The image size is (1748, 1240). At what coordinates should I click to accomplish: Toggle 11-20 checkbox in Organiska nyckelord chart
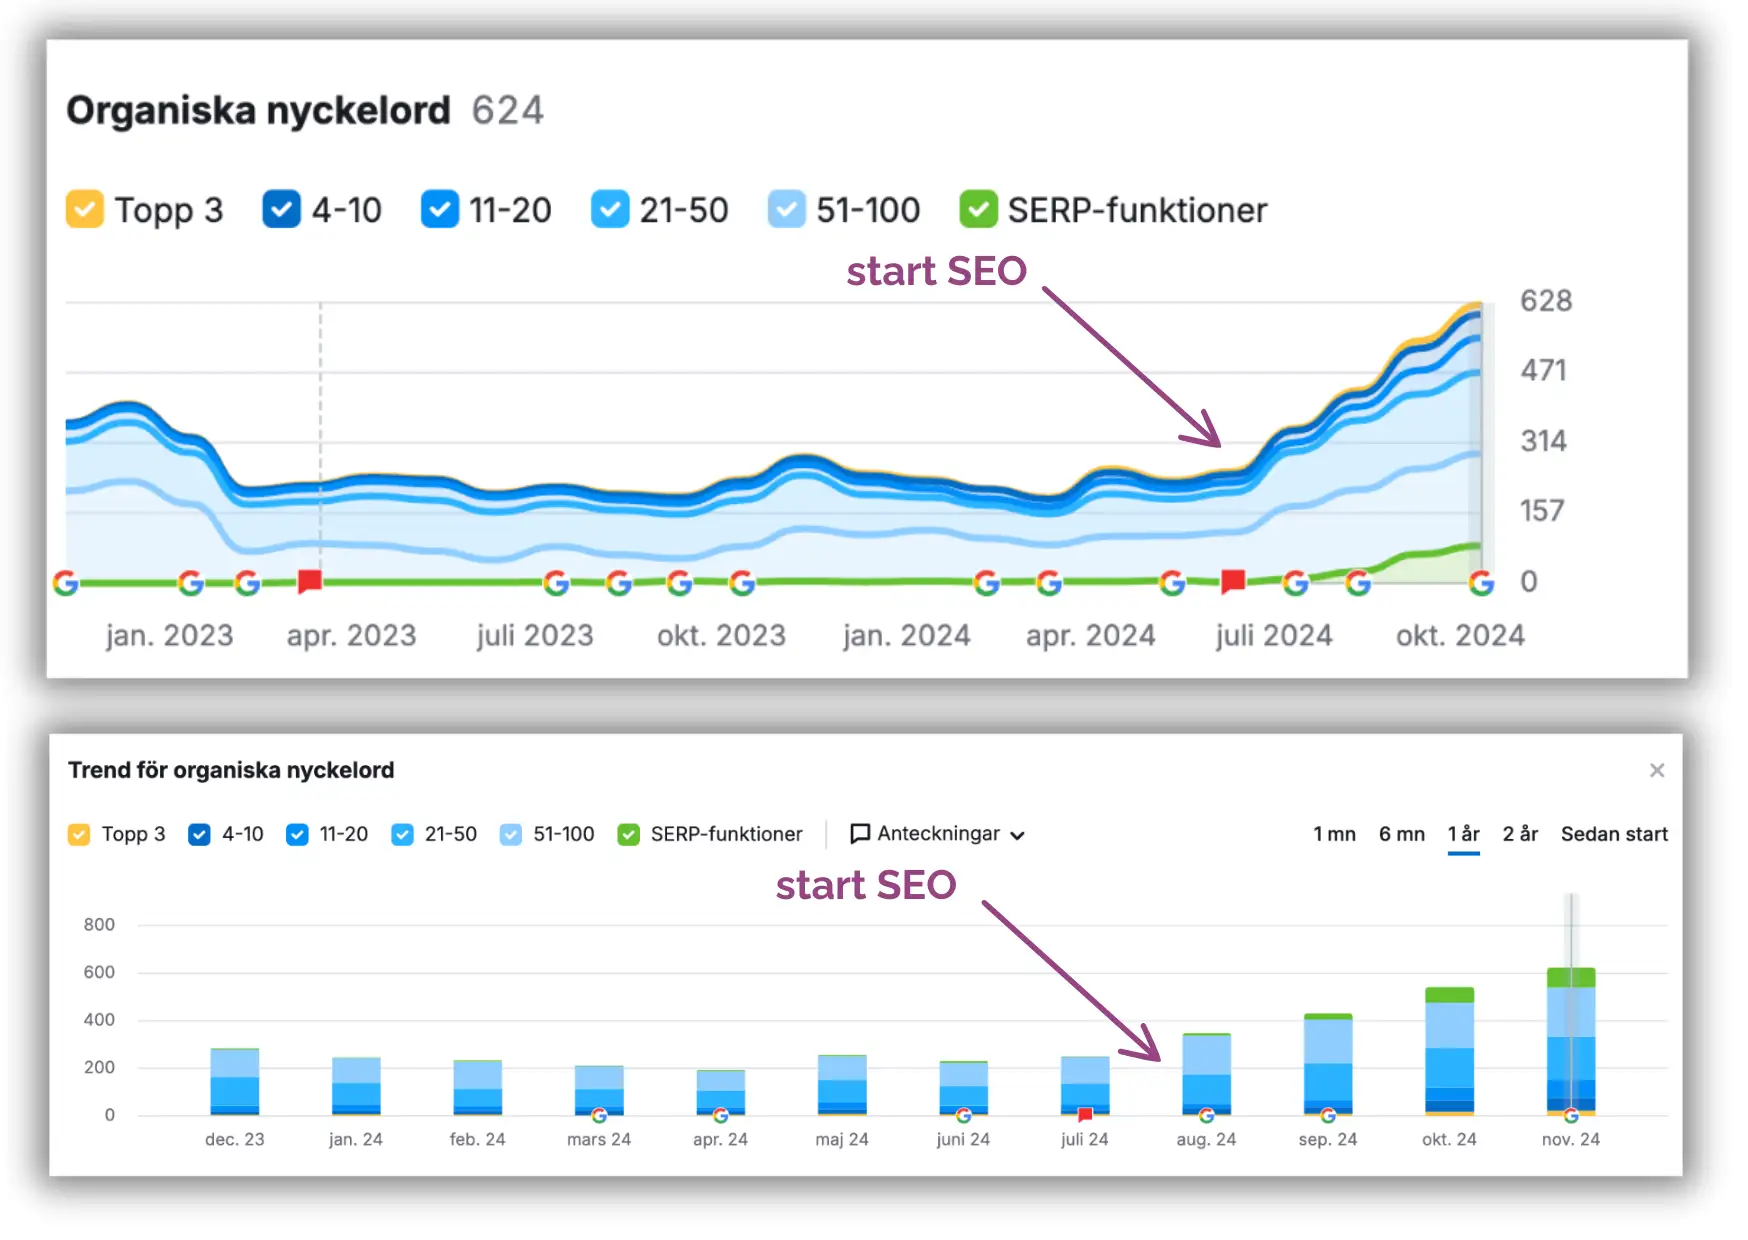click(440, 210)
